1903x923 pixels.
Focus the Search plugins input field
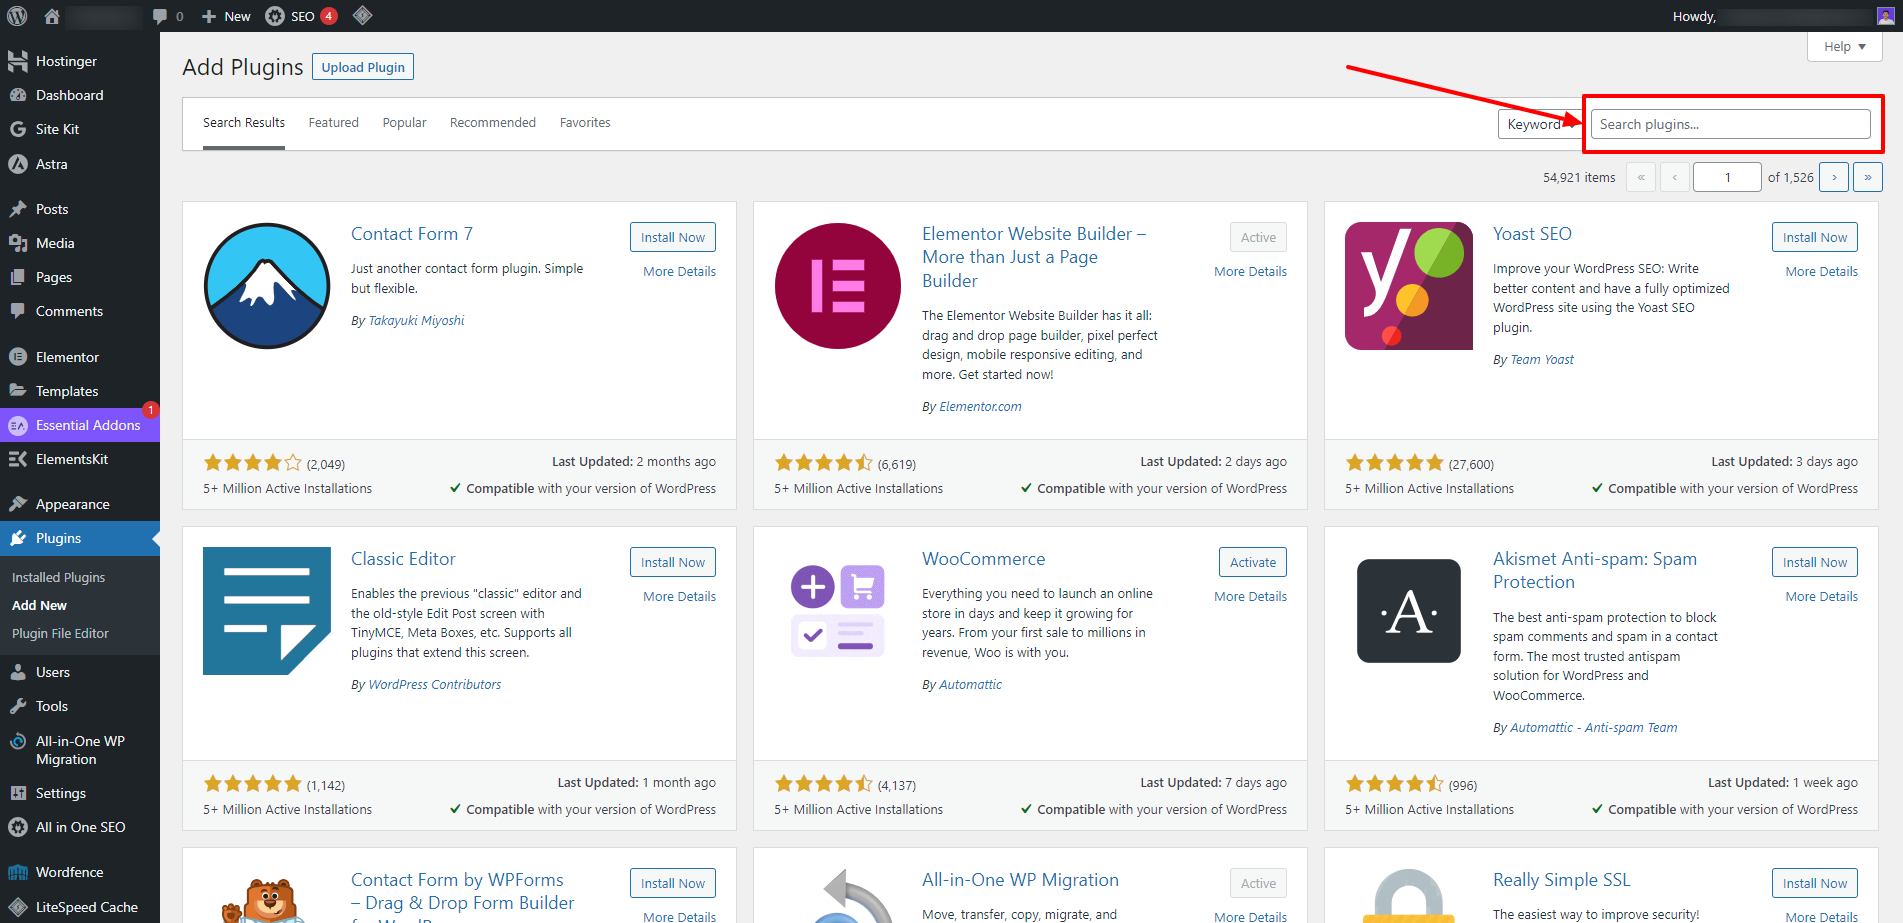pyautogui.click(x=1730, y=124)
